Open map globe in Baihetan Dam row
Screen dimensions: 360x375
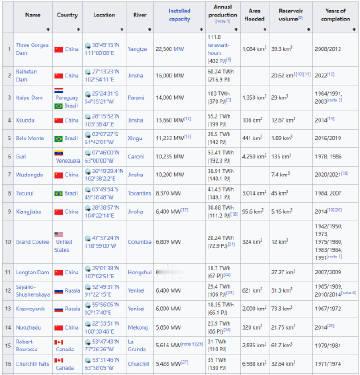point(88,72)
